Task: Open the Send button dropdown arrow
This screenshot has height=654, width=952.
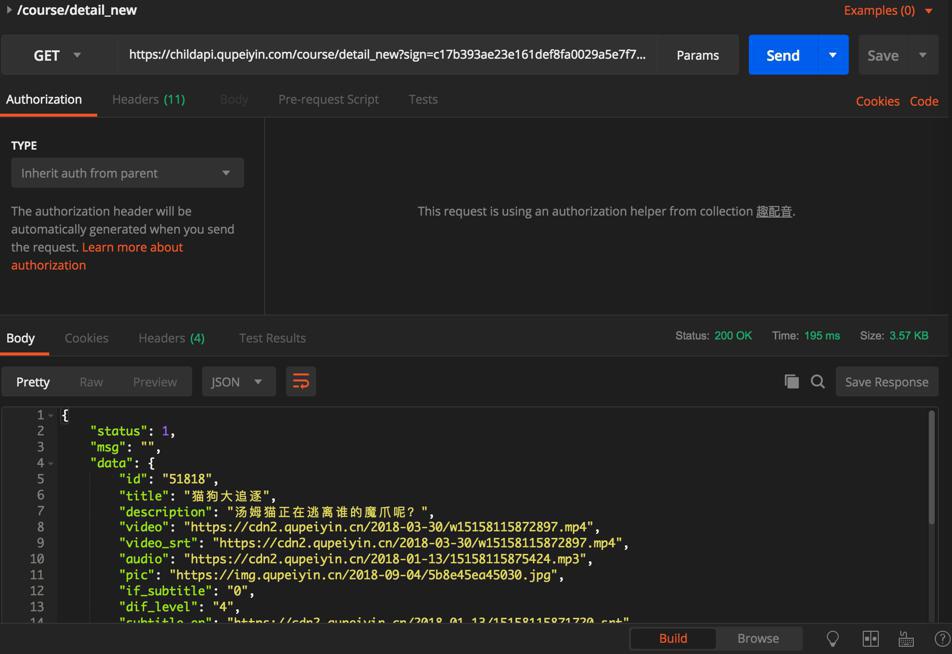Action: (x=833, y=55)
